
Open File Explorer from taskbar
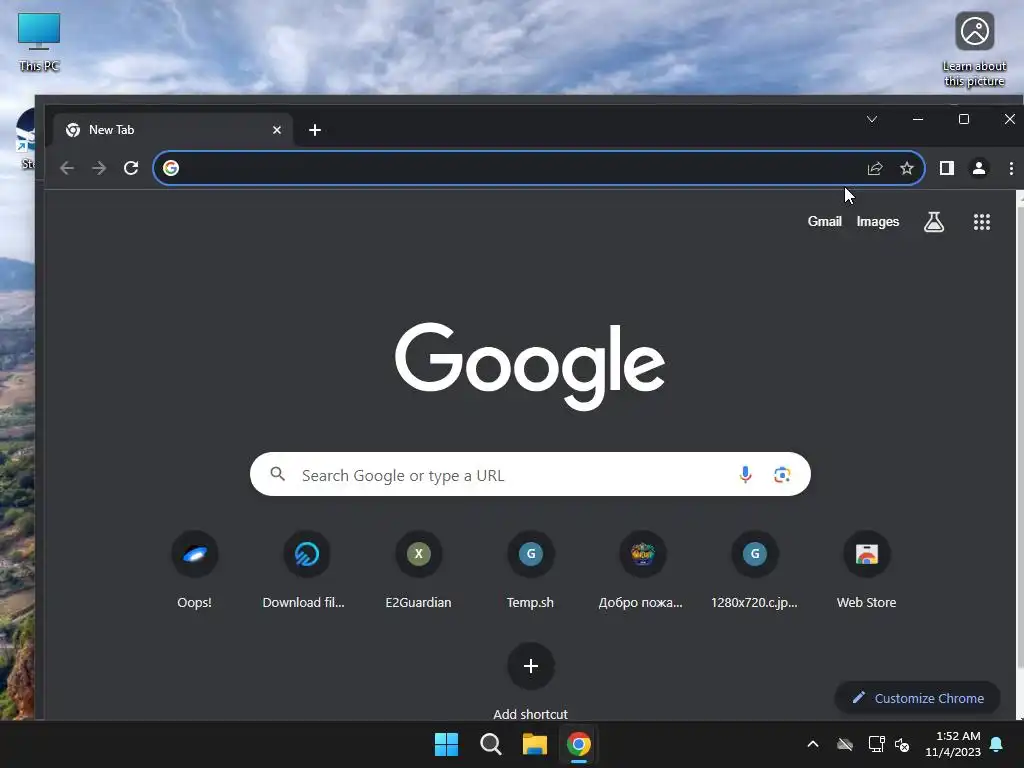point(534,744)
